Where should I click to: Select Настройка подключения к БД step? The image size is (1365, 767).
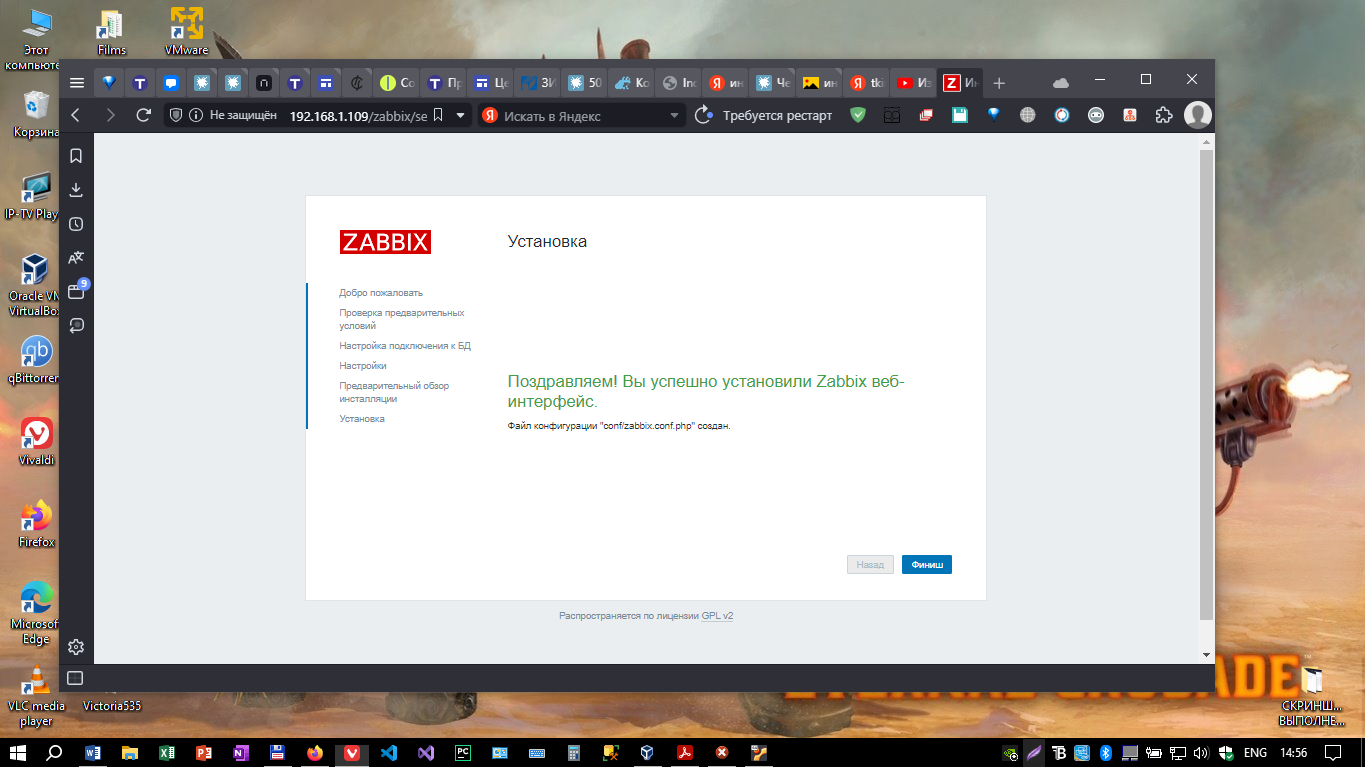click(x=405, y=346)
